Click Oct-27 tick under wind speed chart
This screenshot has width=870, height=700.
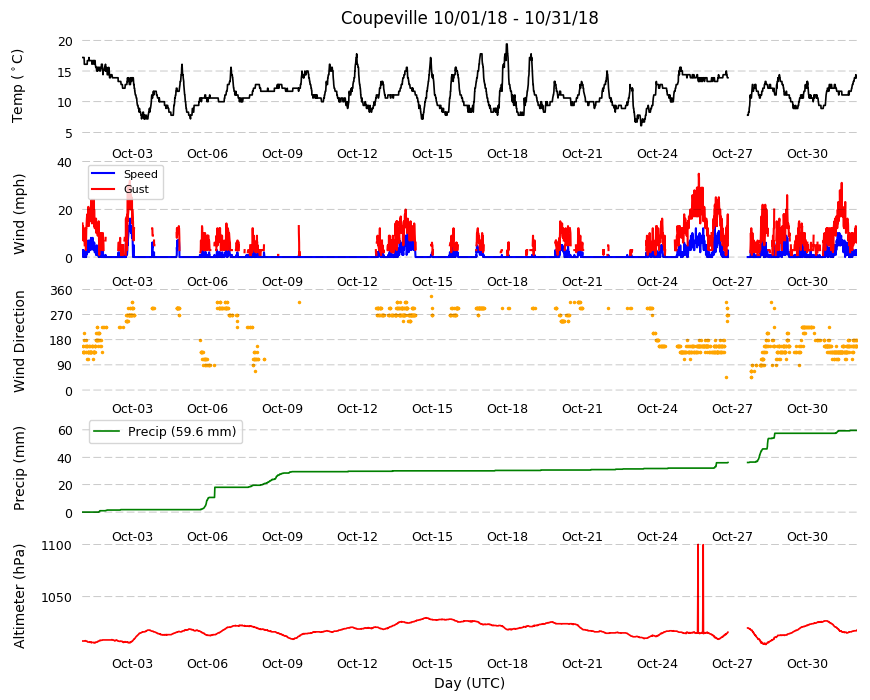click(x=732, y=281)
